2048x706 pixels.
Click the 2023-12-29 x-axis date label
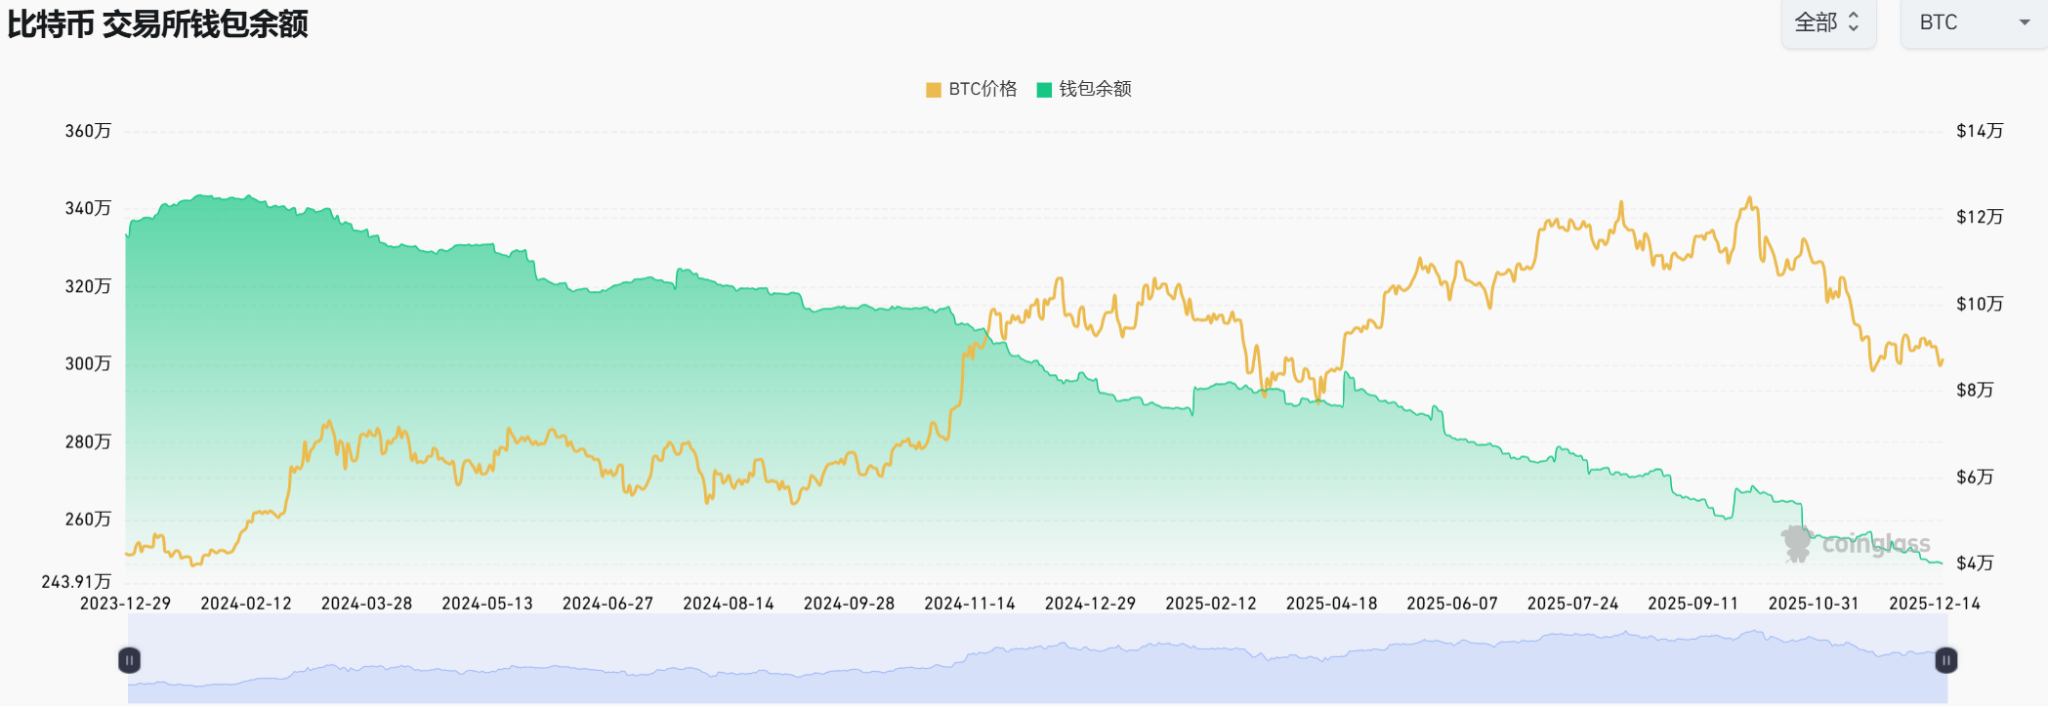pos(125,603)
